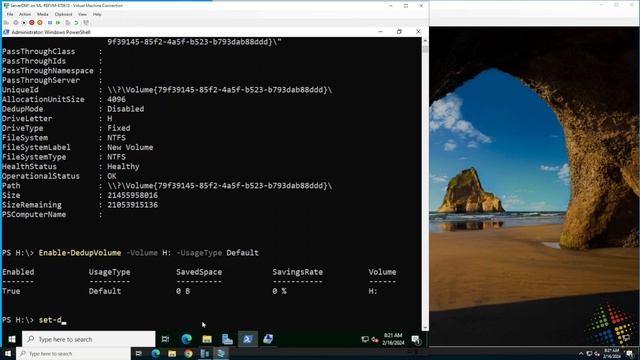Click the "set-d" text at the prompt
The height and width of the screenshot is (360, 640).
50,320
